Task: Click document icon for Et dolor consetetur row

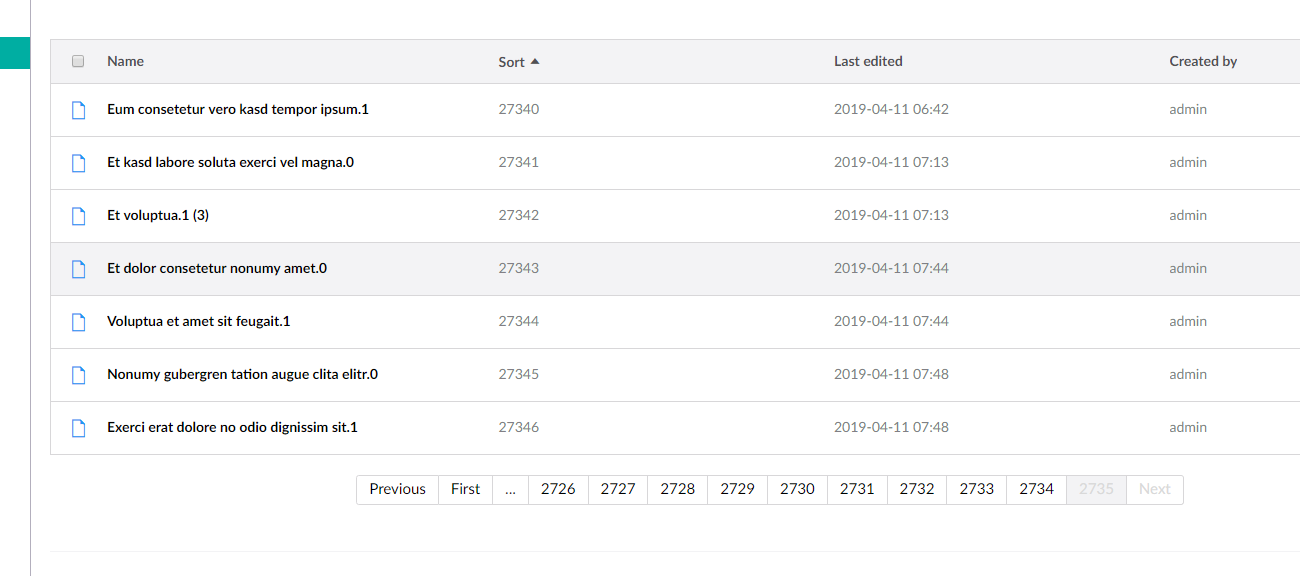Action: pyautogui.click(x=79, y=269)
